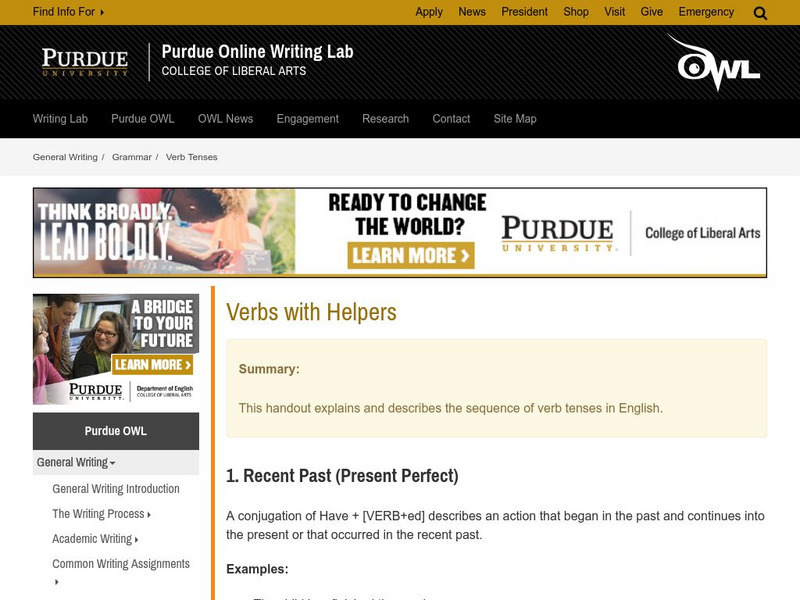
Task: Expand the Find Info For menu
Action: click(x=68, y=12)
